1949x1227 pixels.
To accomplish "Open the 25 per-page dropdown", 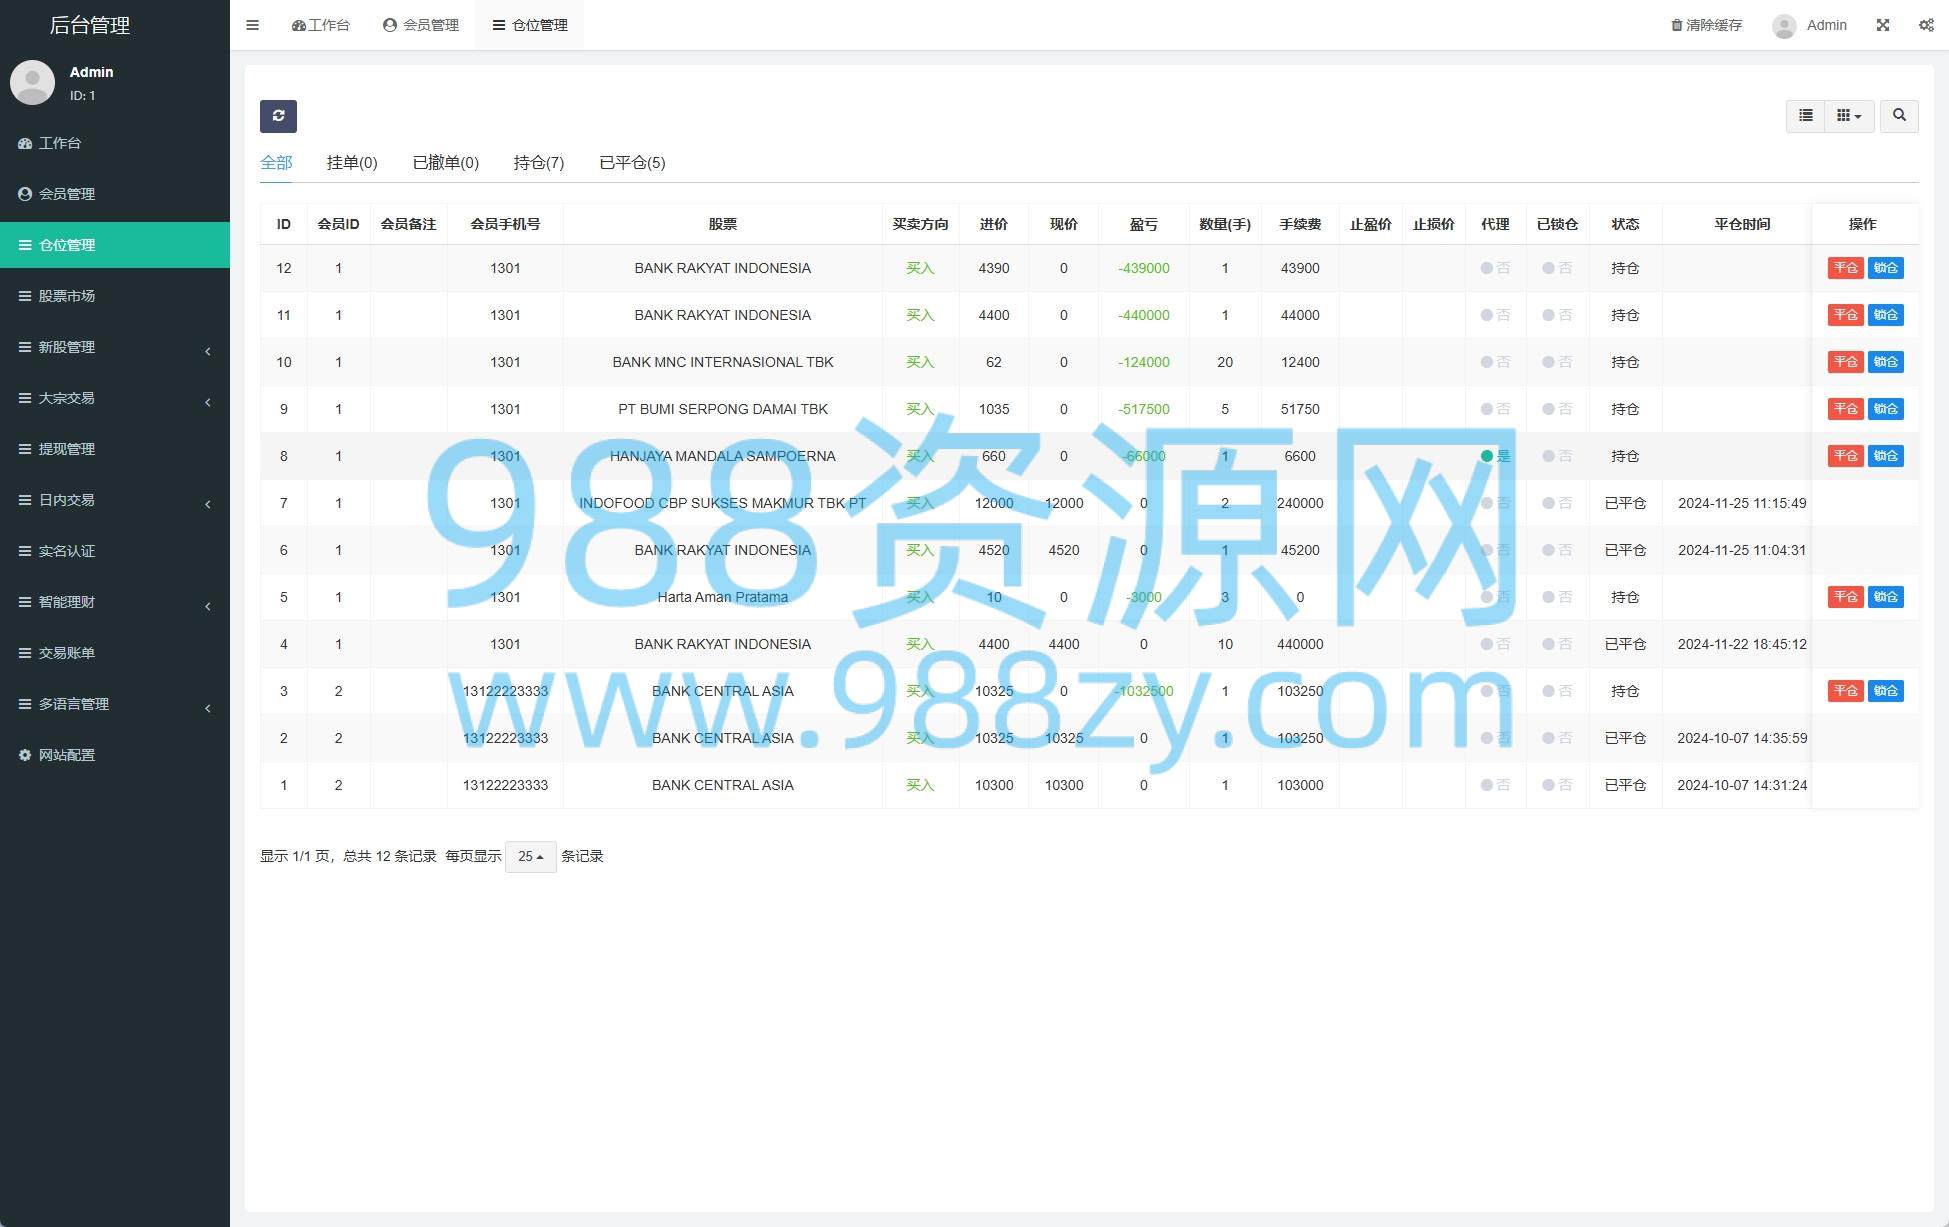I will pos(531,857).
